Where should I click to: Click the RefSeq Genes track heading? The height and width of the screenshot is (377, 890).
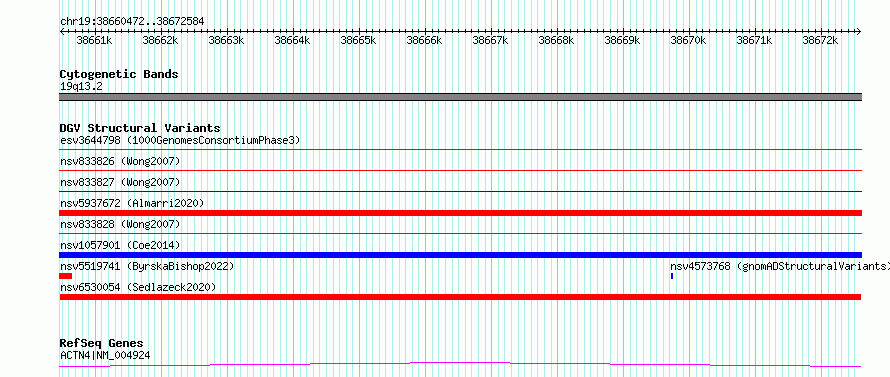coord(102,344)
